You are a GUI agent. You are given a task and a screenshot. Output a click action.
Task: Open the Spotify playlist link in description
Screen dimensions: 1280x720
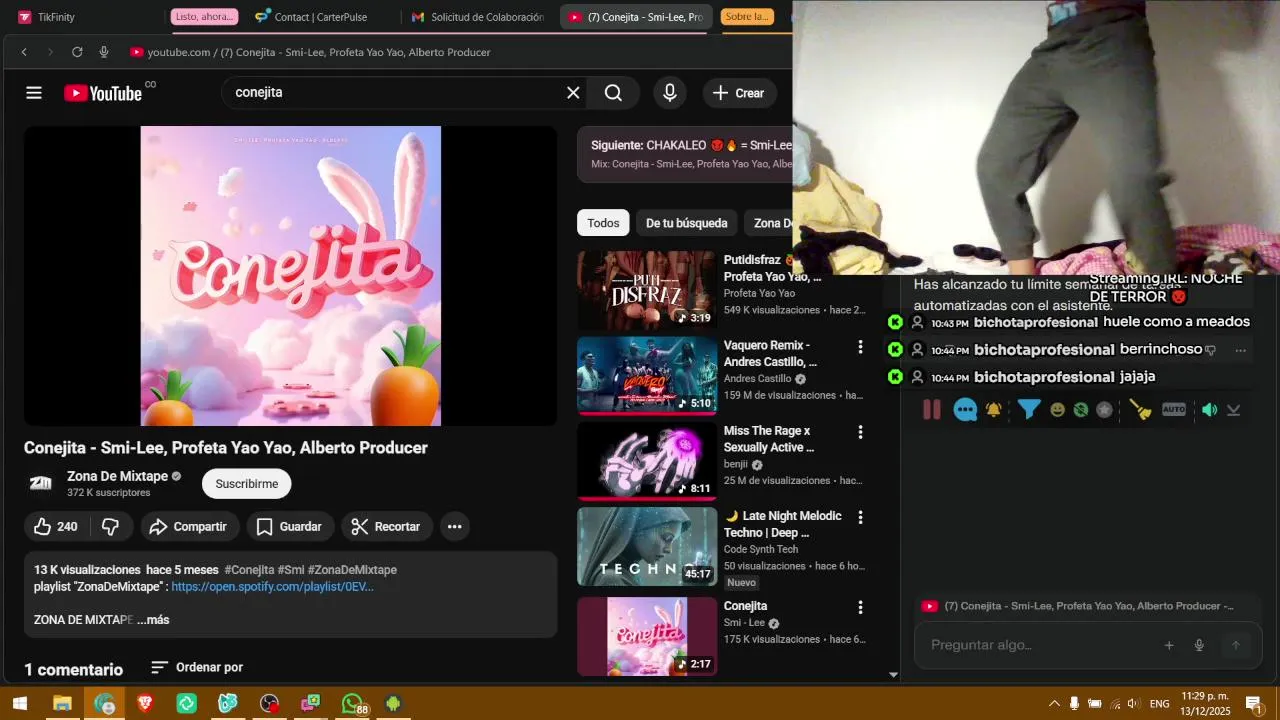pos(272,587)
